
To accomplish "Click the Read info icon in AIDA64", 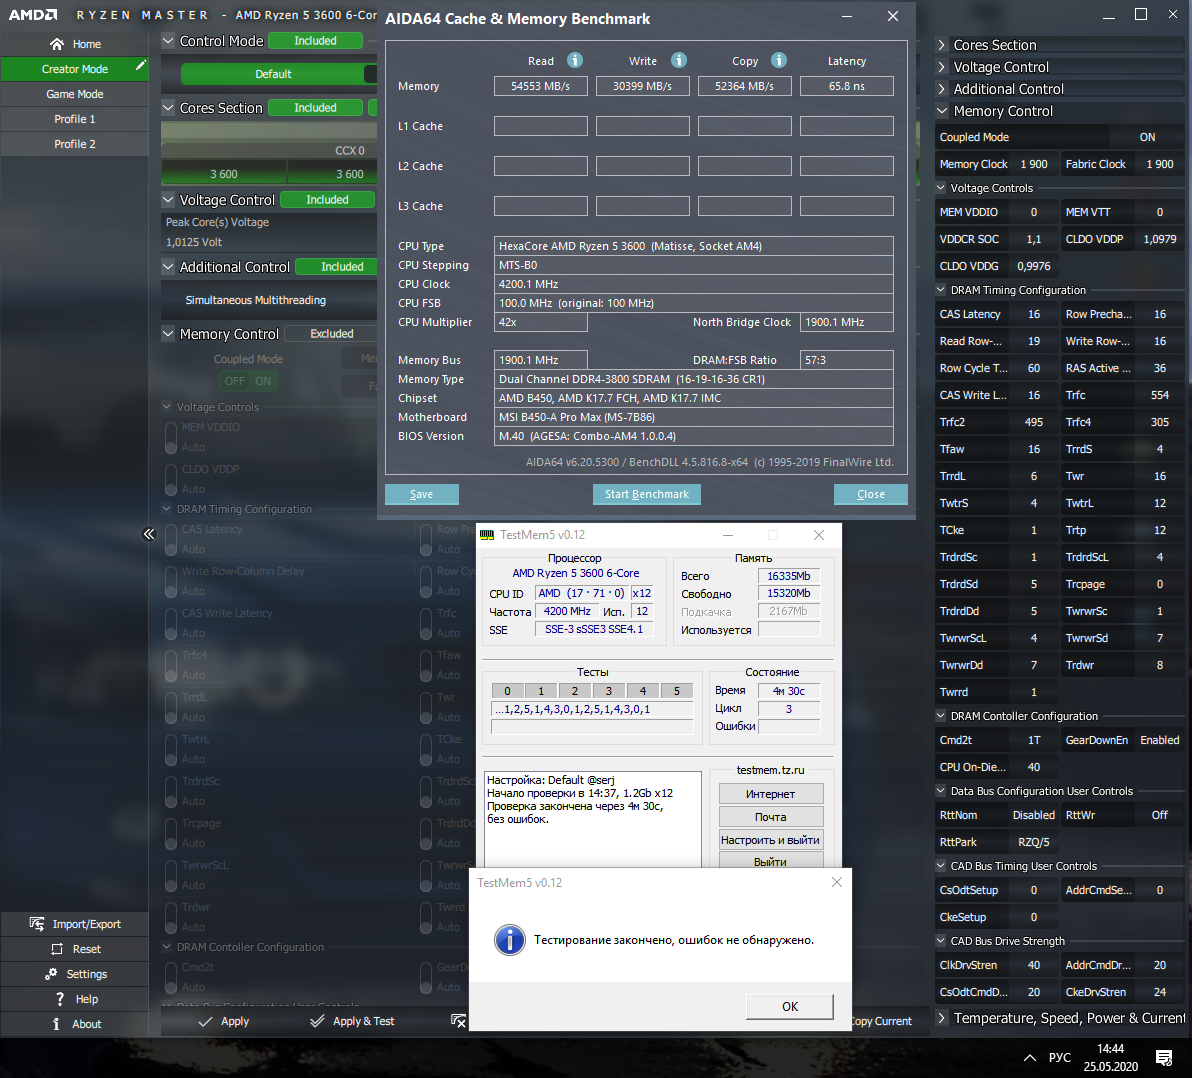I will click(x=575, y=60).
